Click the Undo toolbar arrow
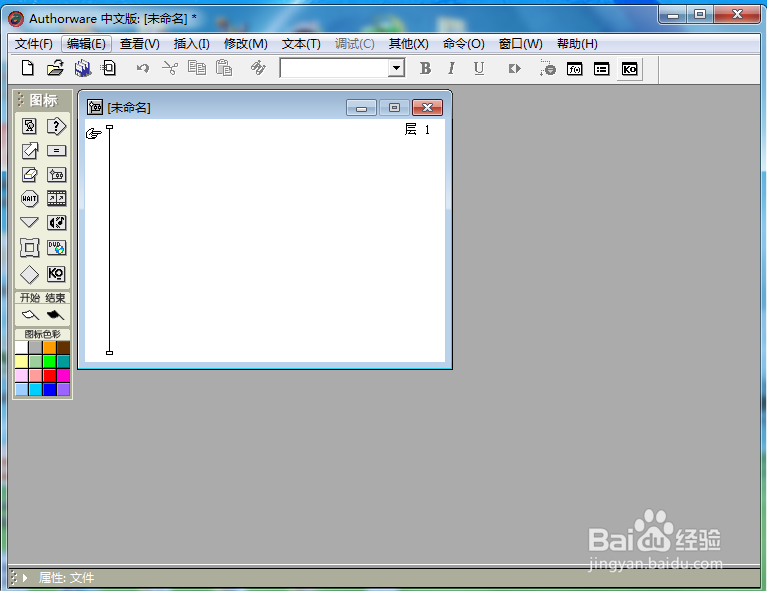The width and height of the screenshot is (767, 591). click(142, 68)
